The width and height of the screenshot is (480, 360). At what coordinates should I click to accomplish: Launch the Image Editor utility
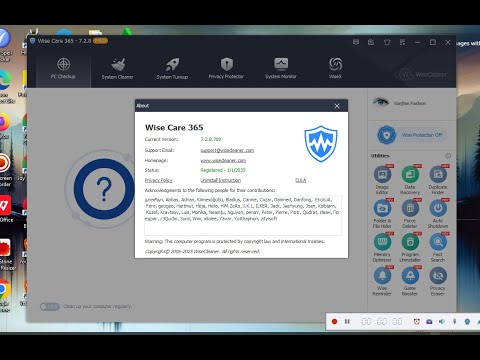pos(382,179)
